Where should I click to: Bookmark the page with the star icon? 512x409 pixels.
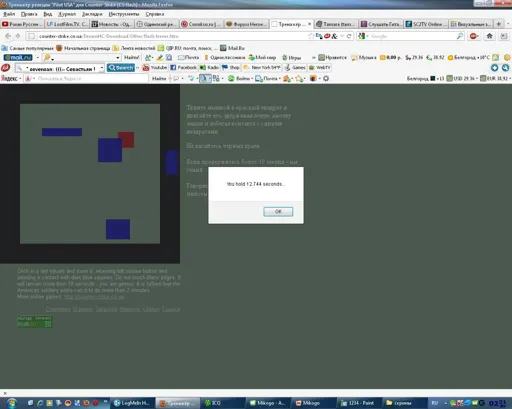311,36
